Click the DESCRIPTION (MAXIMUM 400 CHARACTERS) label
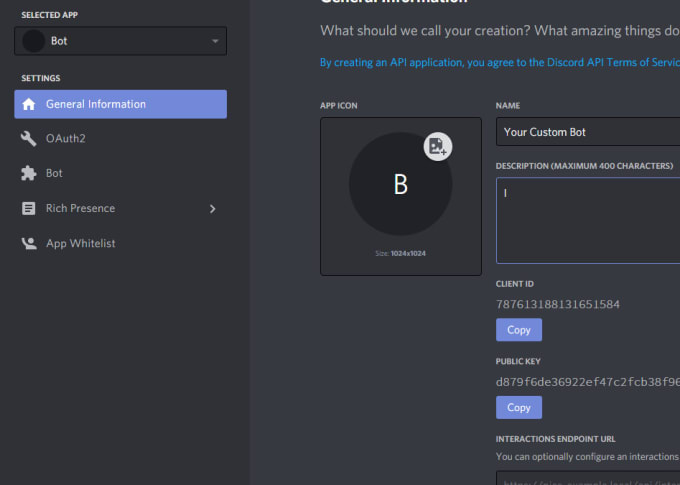 (x=584, y=166)
